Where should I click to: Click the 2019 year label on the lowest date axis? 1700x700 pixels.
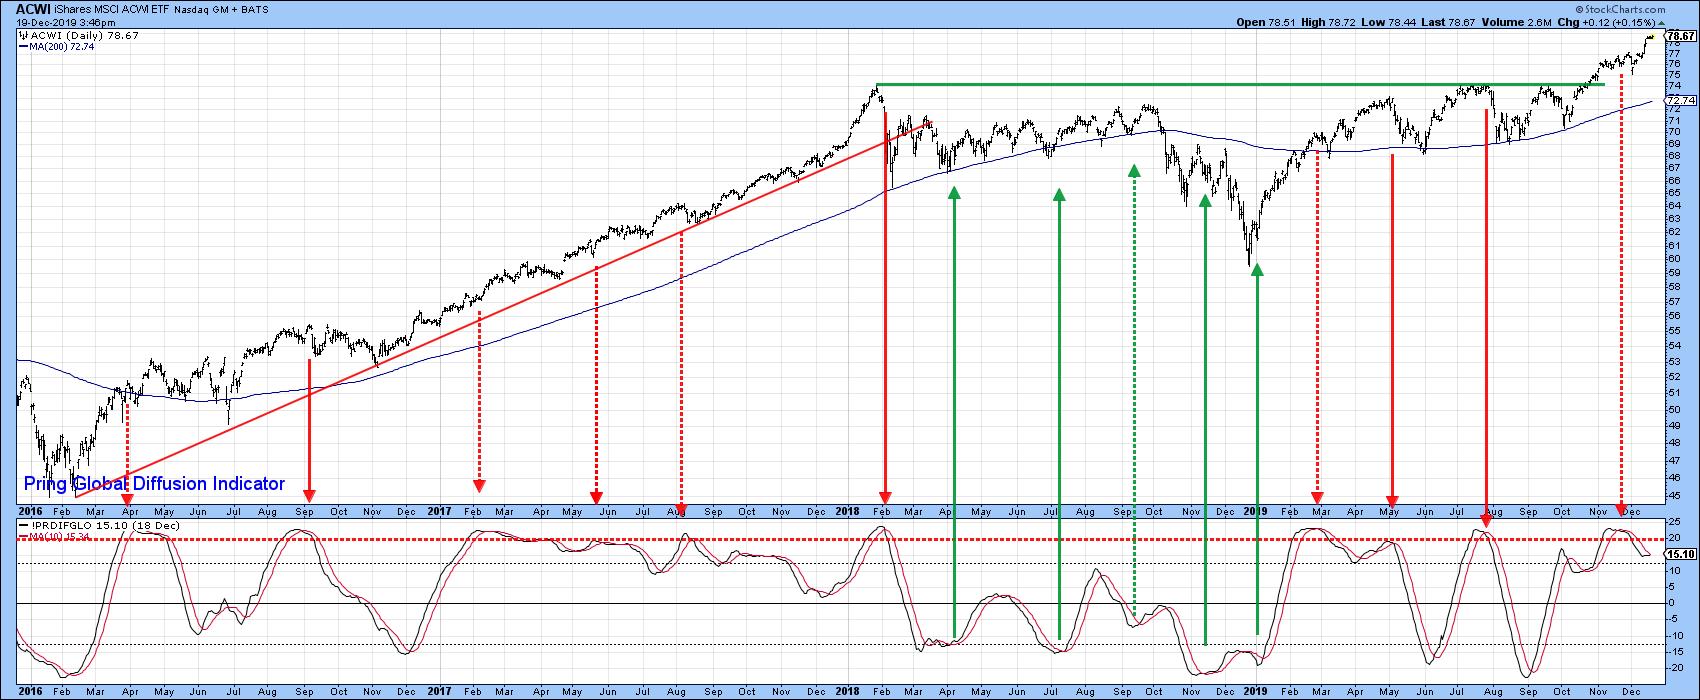point(1255,691)
